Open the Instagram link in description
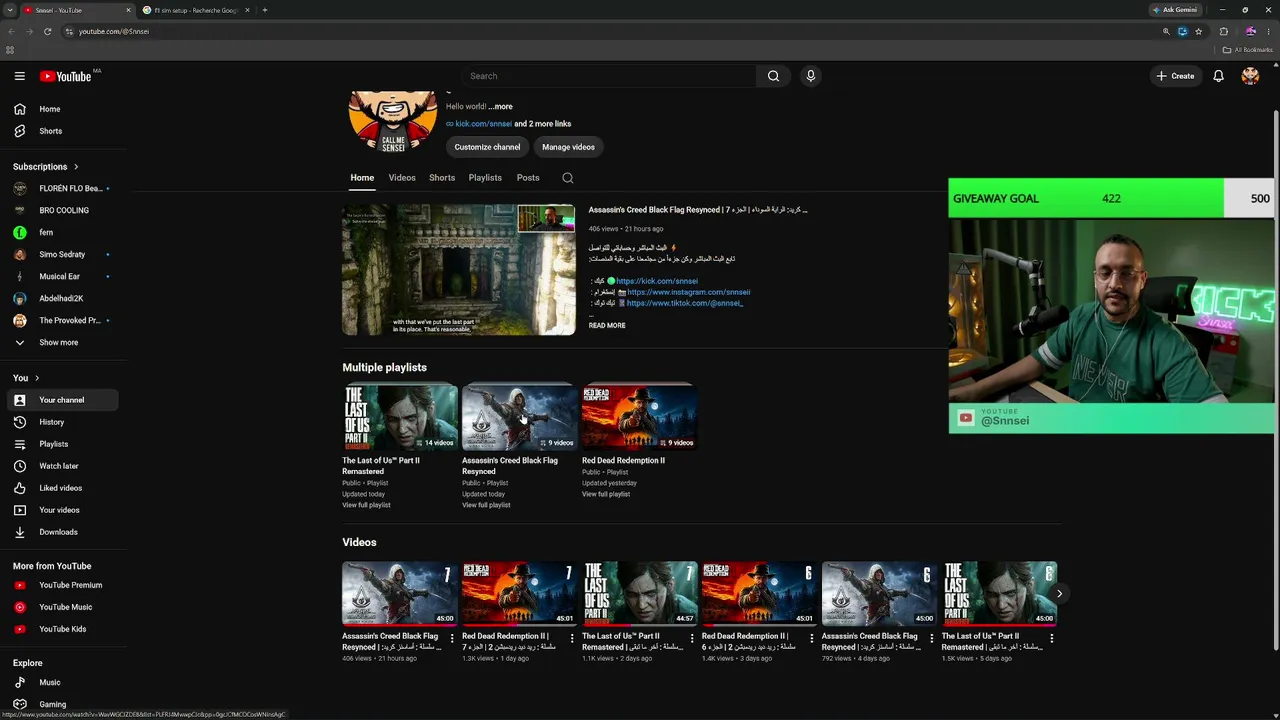The height and width of the screenshot is (720, 1280). click(x=689, y=292)
